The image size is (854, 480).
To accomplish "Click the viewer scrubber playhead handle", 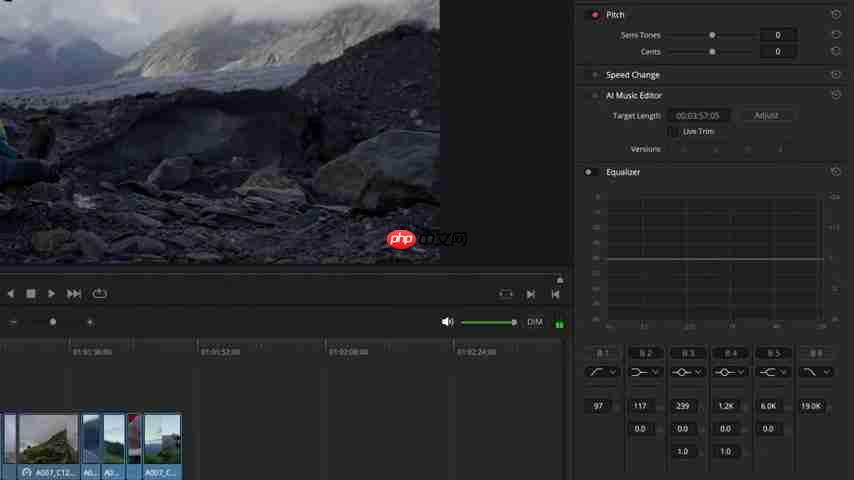I will click(x=560, y=280).
